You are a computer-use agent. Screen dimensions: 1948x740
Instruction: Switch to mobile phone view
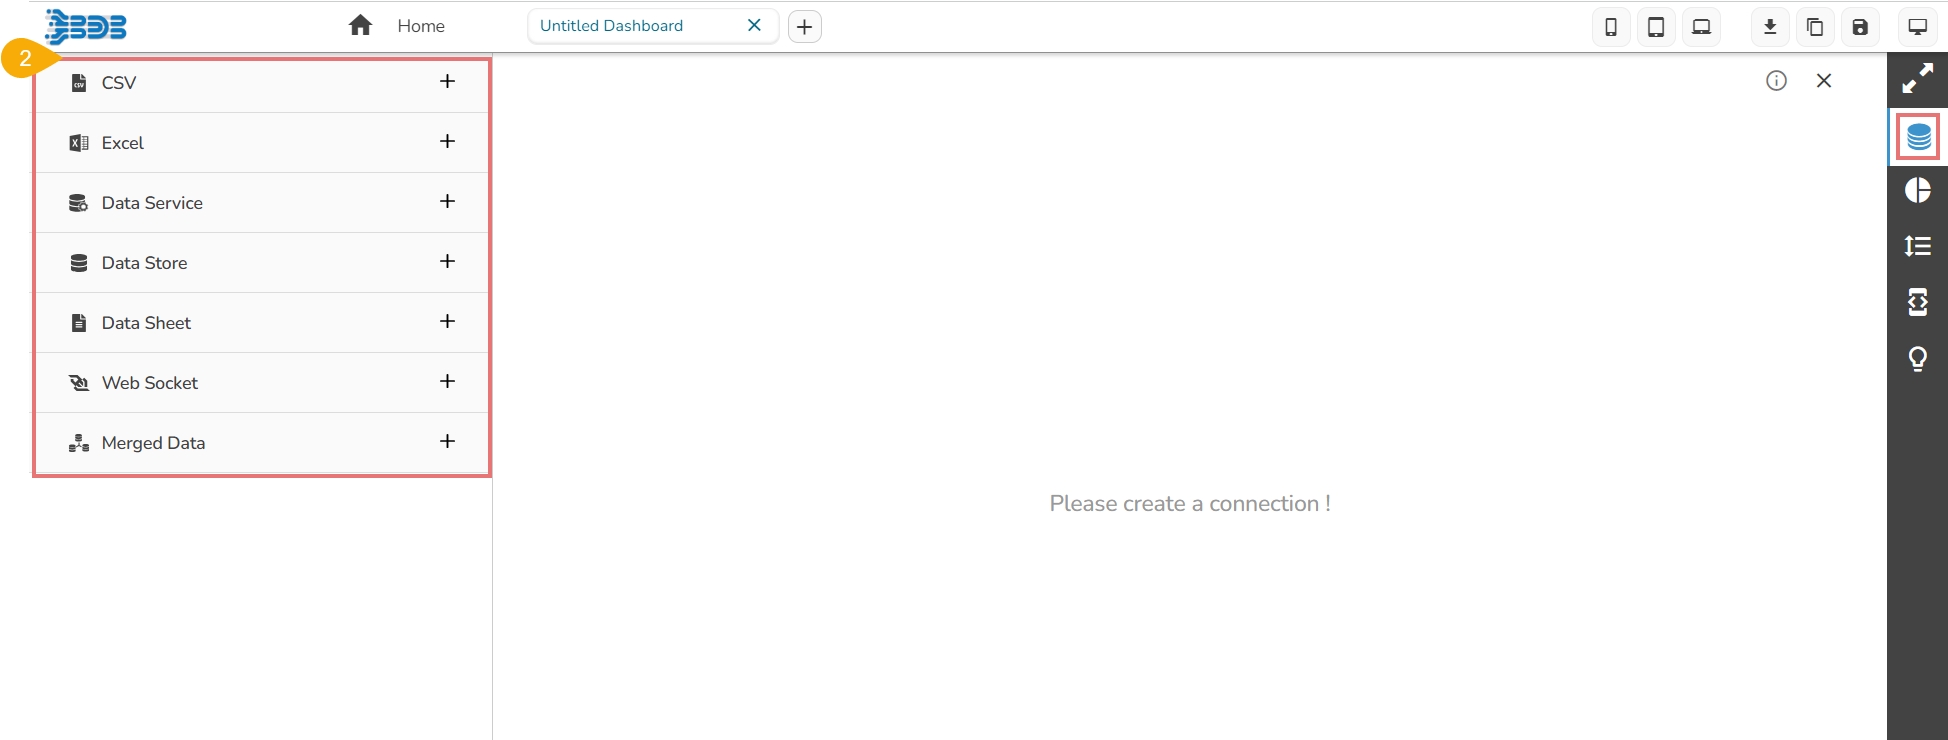click(1610, 27)
